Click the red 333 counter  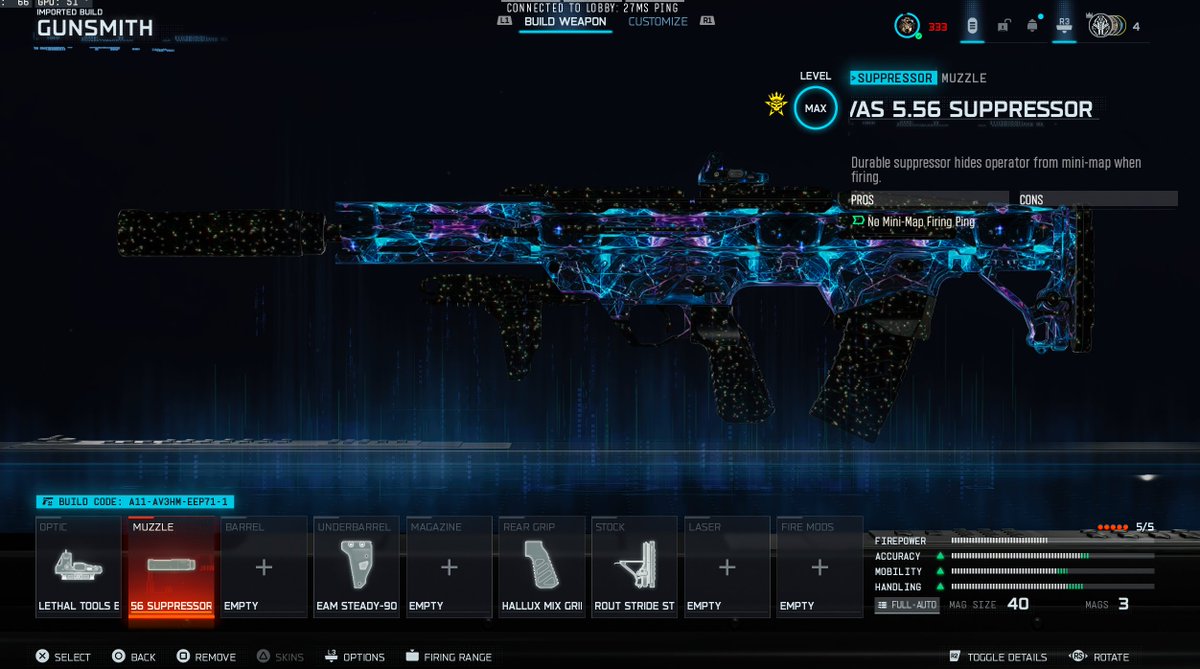937,27
